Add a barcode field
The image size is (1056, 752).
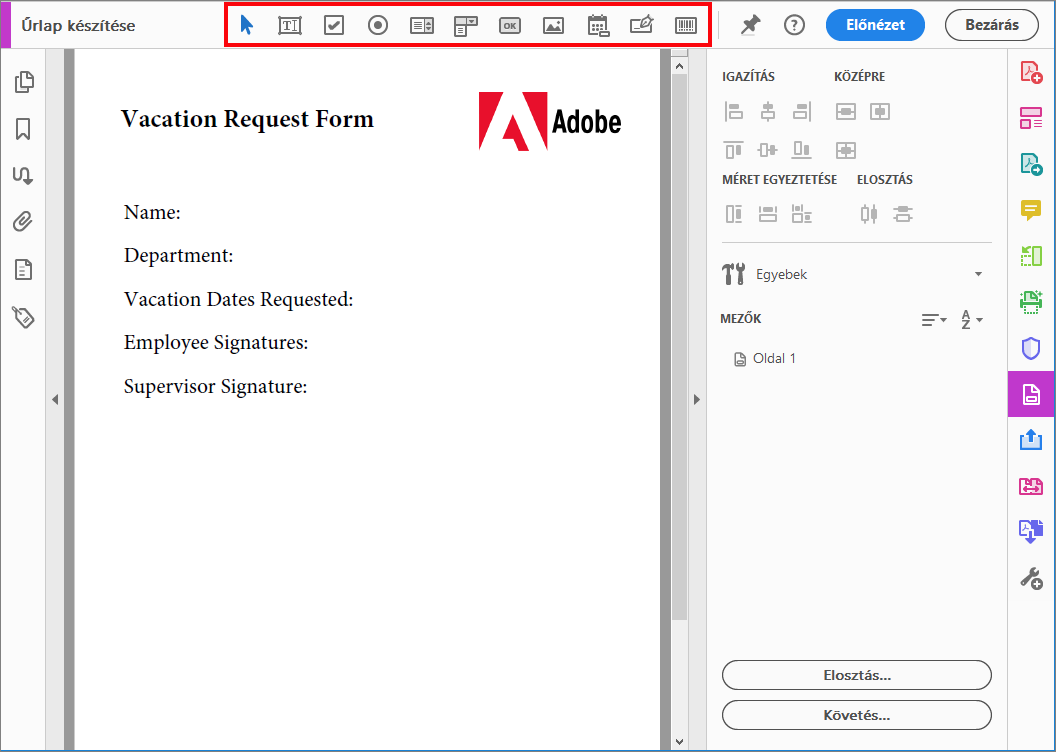pyautogui.click(x=685, y=25)
